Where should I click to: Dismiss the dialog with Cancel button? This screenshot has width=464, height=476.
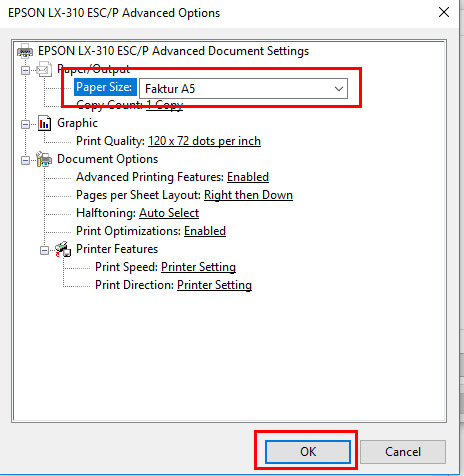(403, 452)
